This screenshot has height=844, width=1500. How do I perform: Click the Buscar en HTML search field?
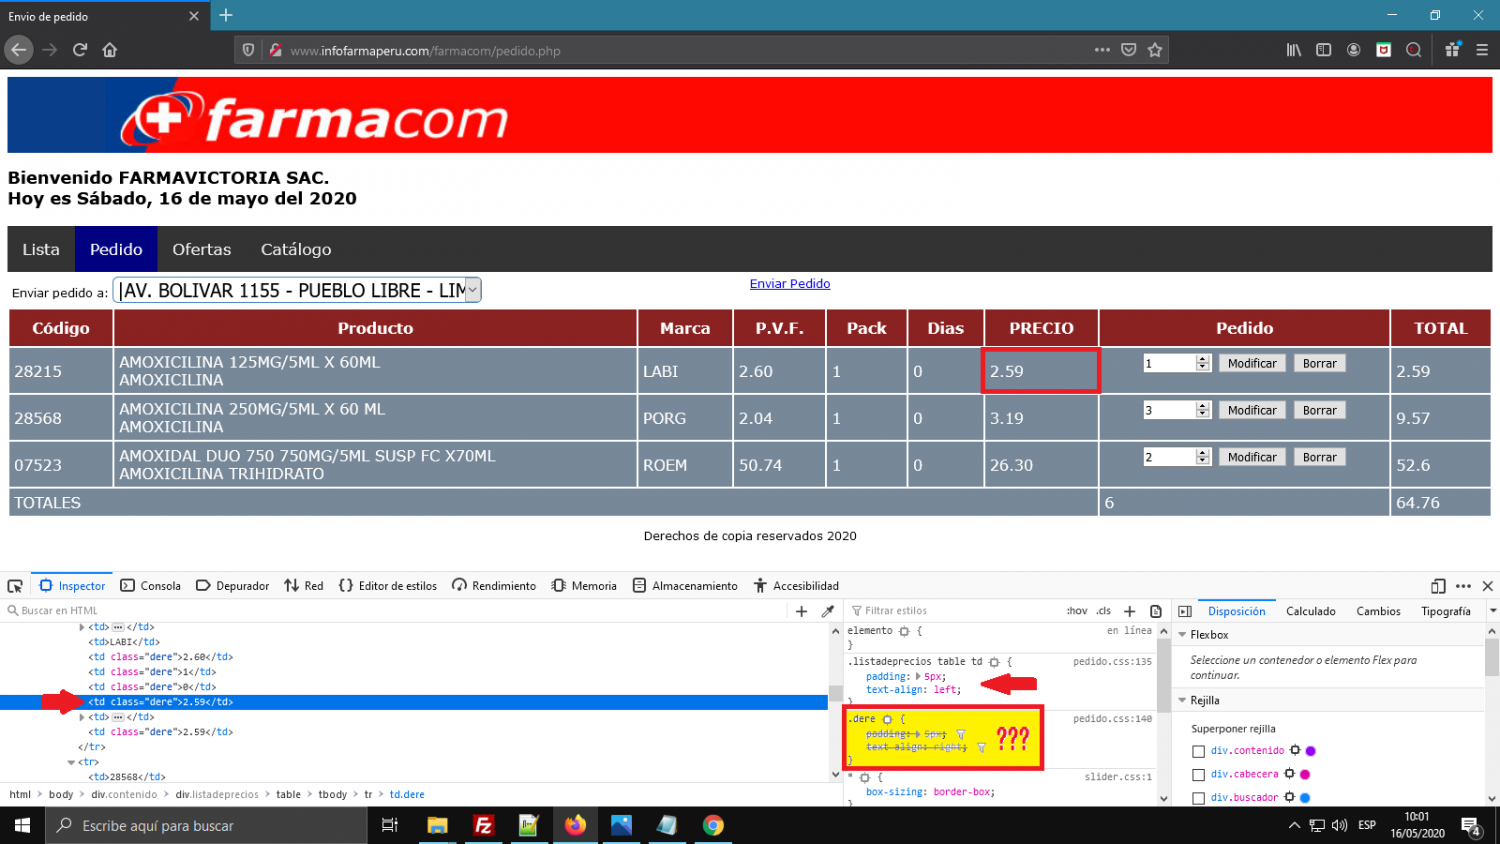tap(395, 611)
